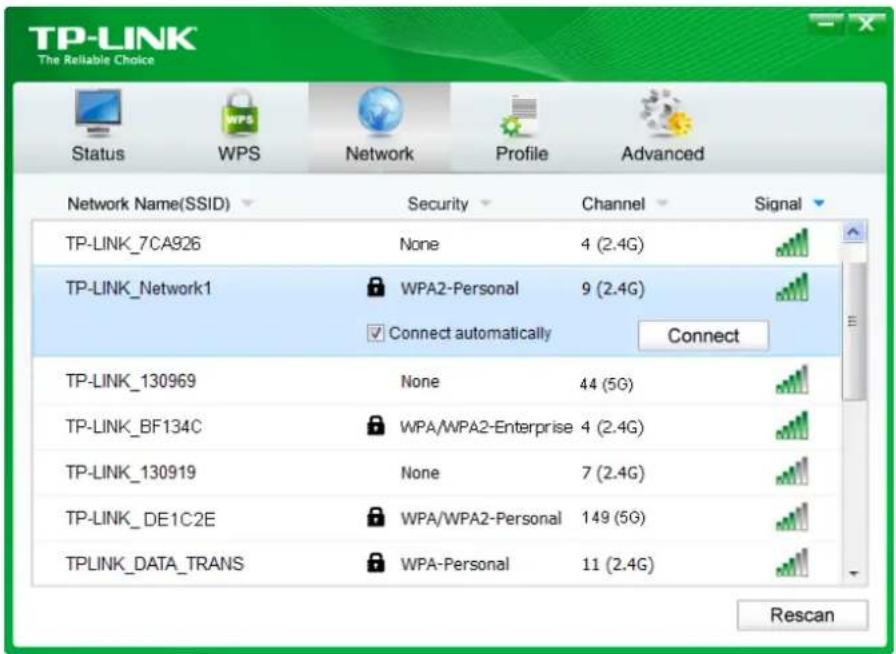Open the WPS padlock icon
The height and width of the screenshot is (654, 896).
(239, 113)
